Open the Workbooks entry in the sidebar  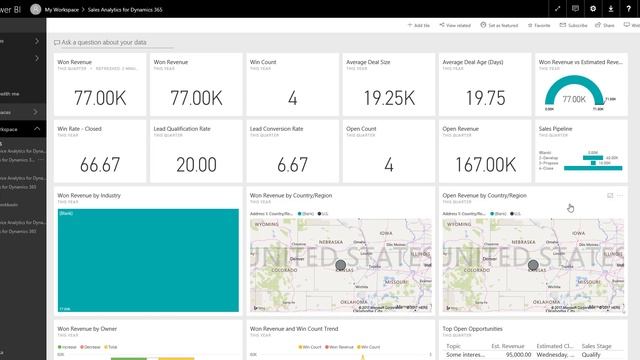[9, 204]
